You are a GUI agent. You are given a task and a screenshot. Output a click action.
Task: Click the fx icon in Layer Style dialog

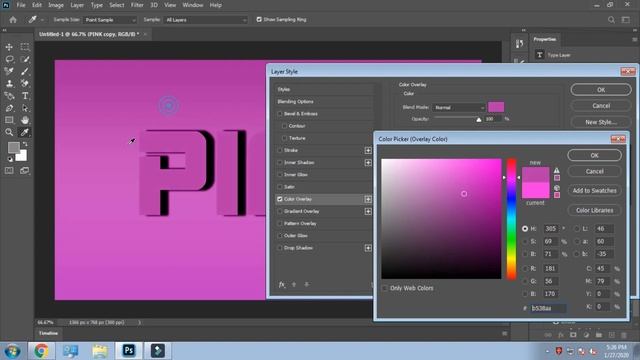point(282,284)
